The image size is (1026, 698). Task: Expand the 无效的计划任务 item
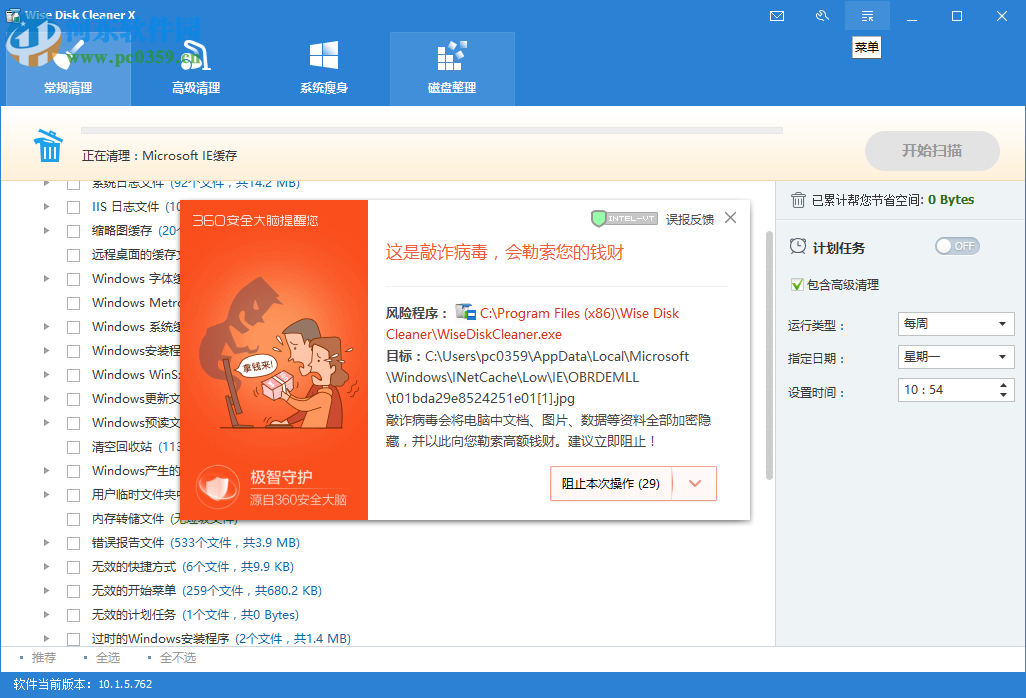[x=46, y=614]
